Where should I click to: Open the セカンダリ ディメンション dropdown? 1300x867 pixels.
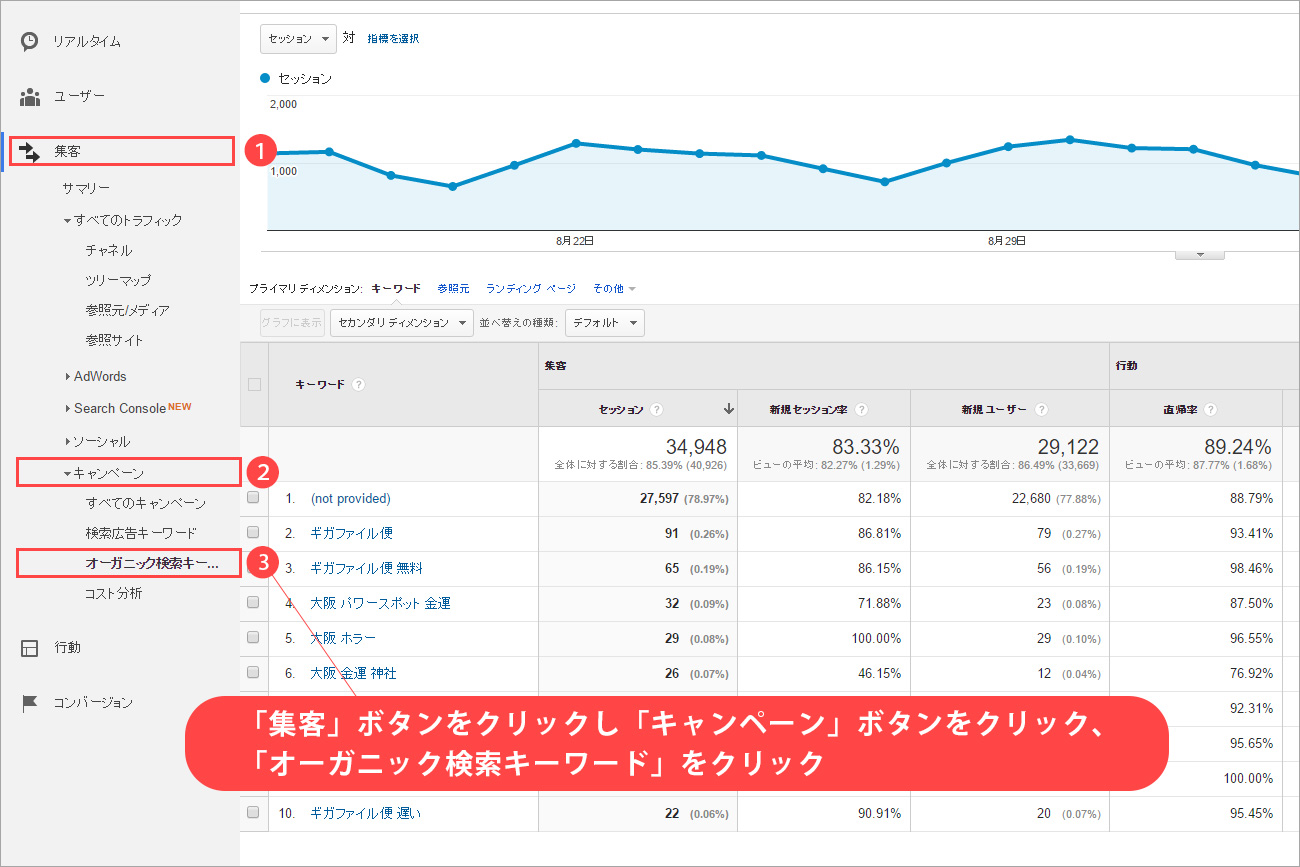[x=402, y=323]
